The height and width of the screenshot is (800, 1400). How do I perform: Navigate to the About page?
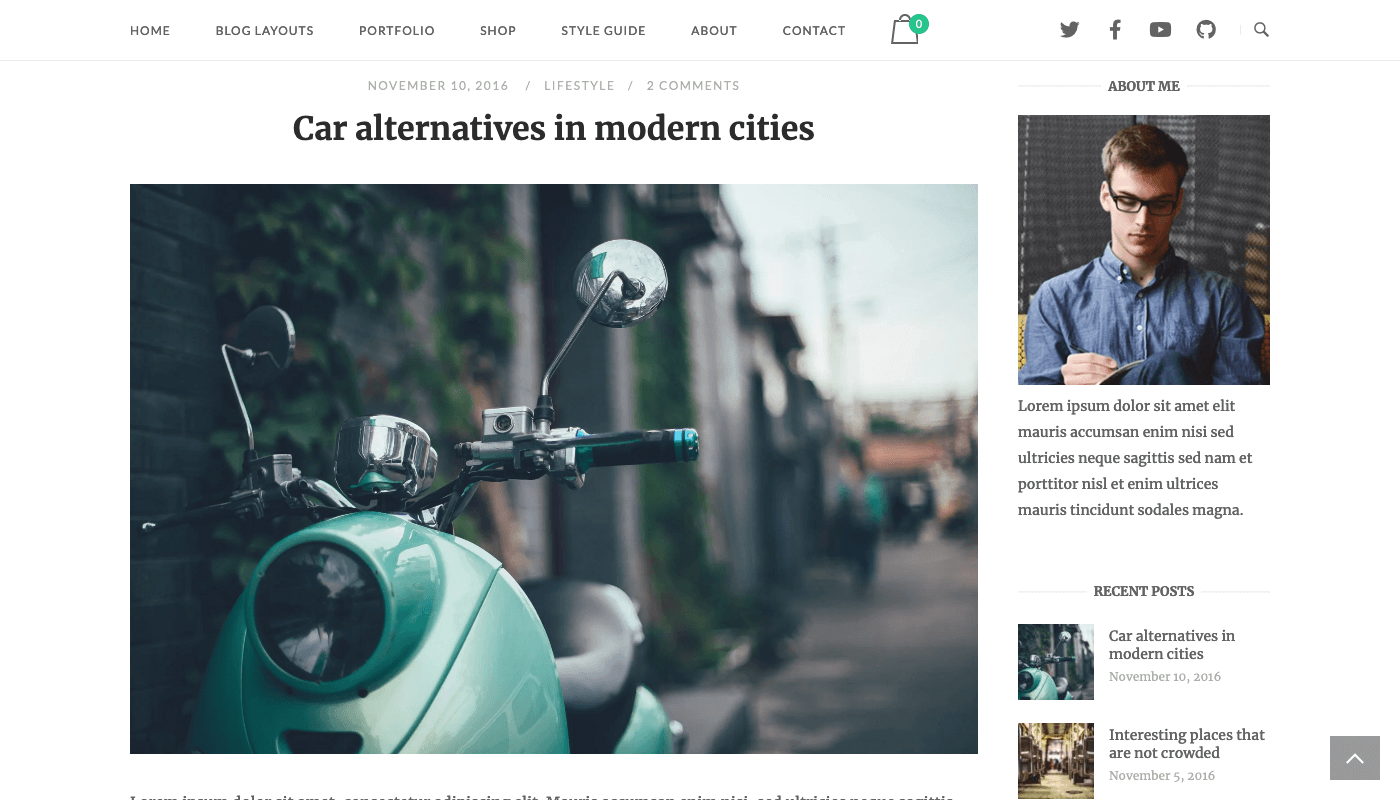coord(714,31)
